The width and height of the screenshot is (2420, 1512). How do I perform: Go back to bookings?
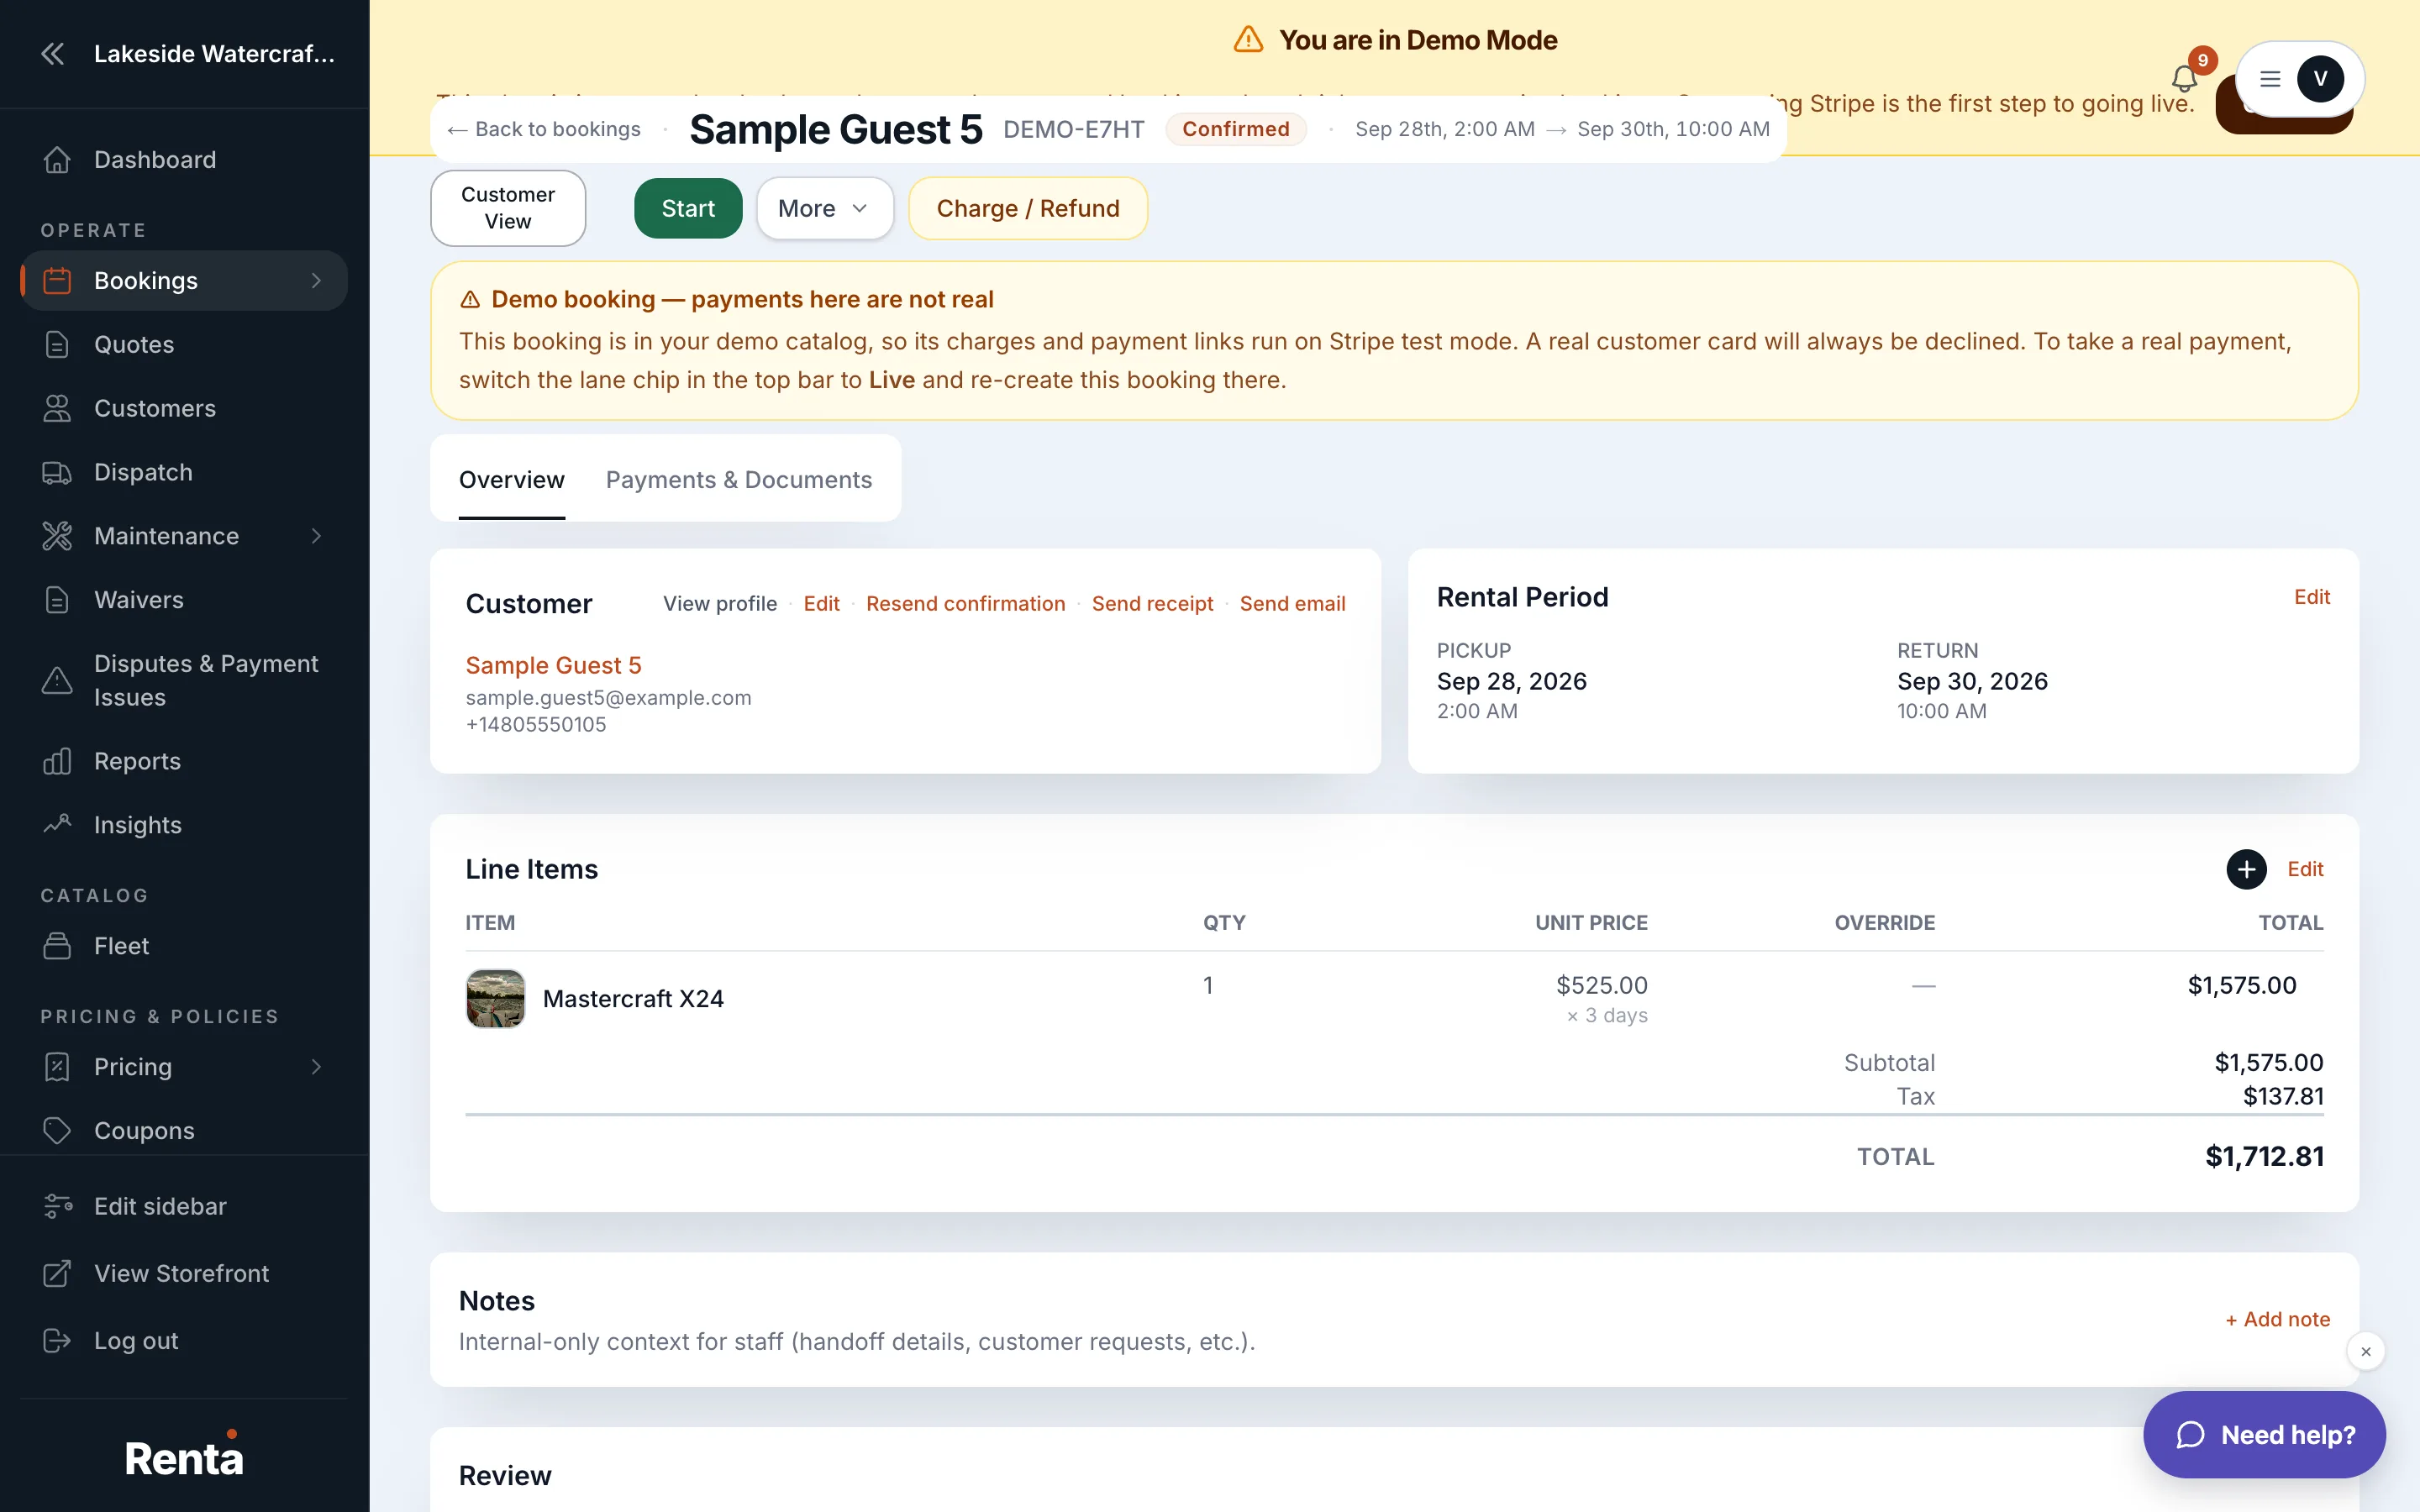(x=544, y=129)
